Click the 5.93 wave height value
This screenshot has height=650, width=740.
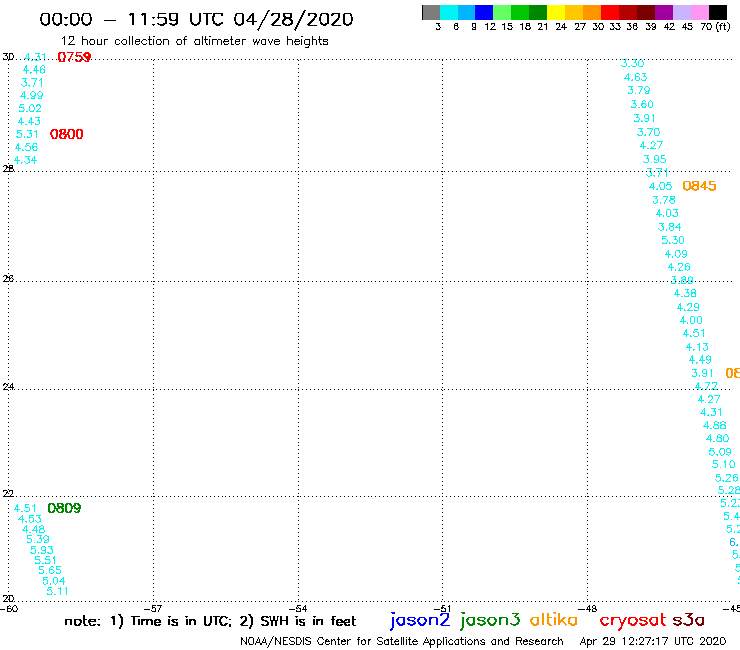[x=42, y=550]
